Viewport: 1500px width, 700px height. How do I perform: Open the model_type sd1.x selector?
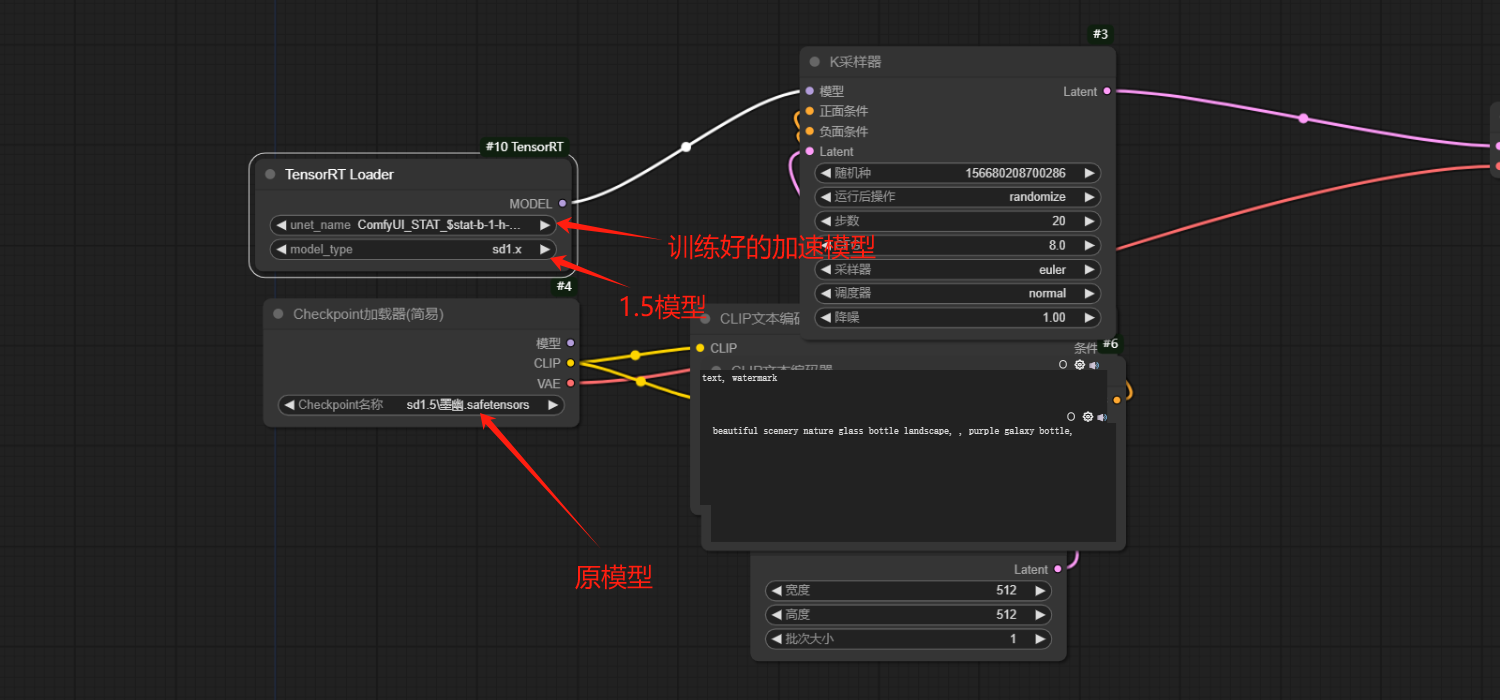(413, 249)
